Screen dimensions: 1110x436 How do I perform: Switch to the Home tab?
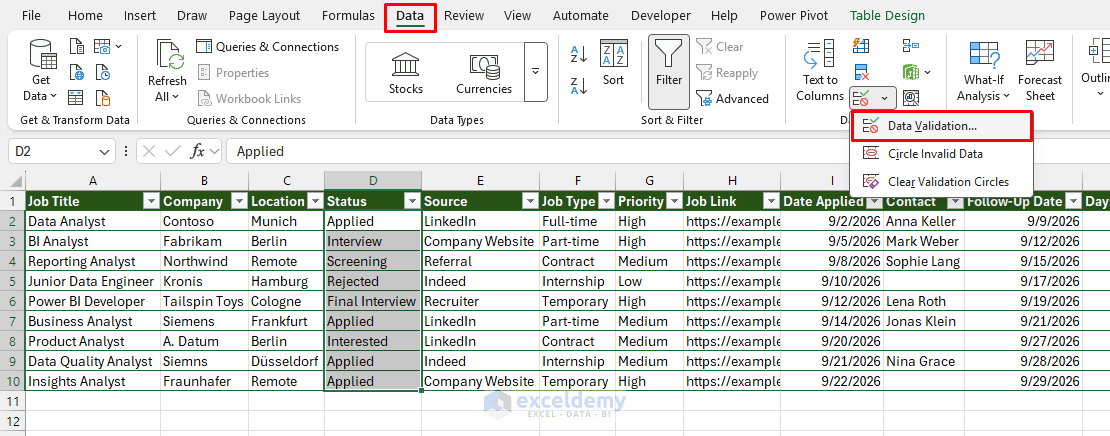(85, 16)
